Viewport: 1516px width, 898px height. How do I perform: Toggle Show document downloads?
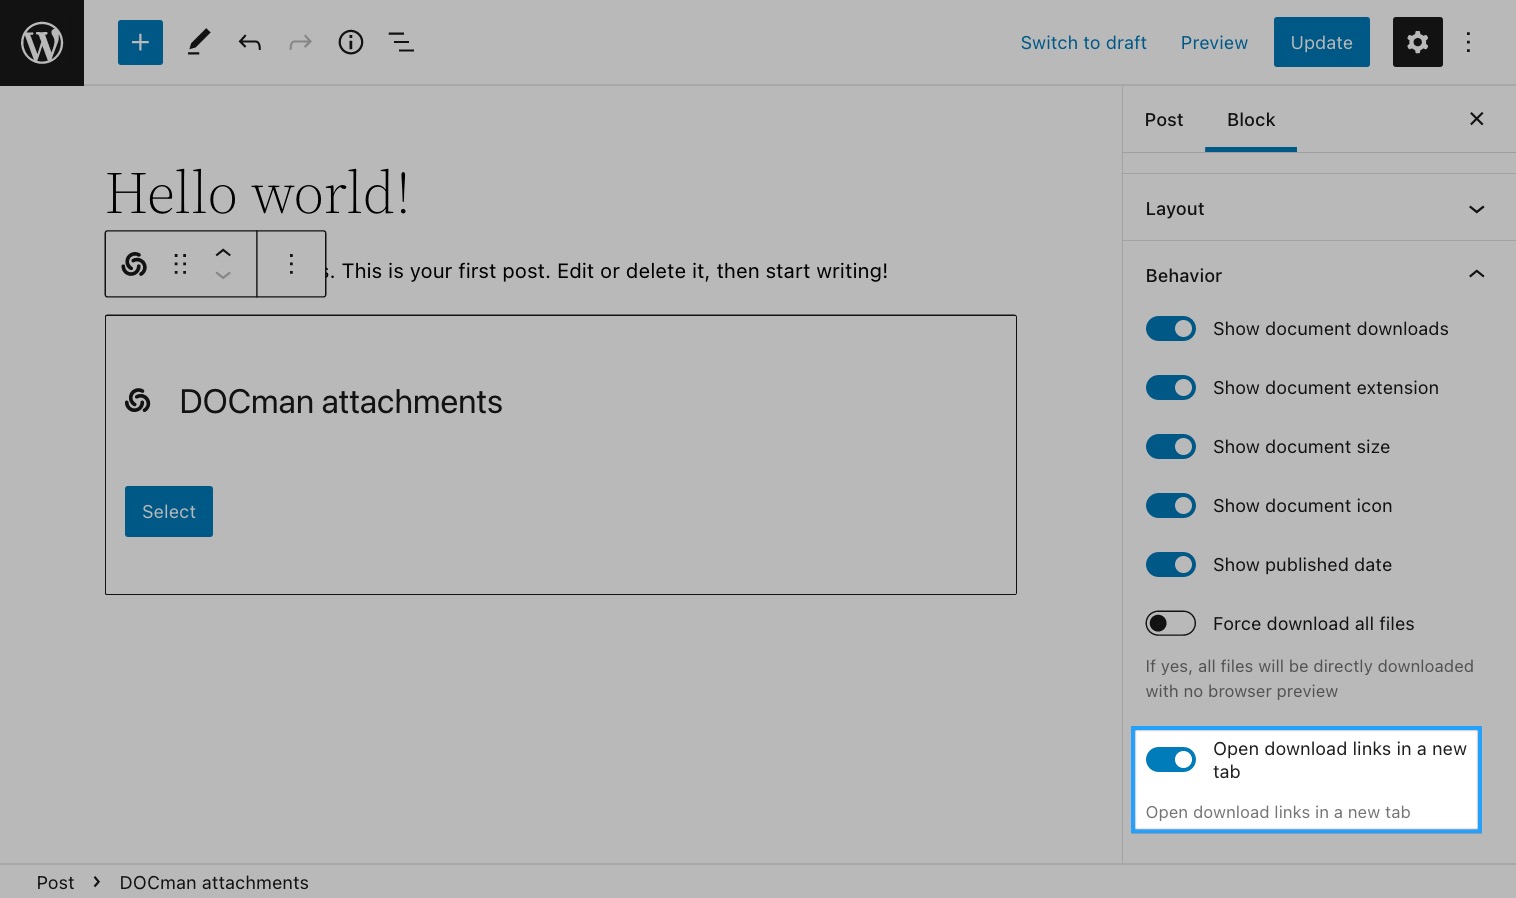point(1170,329)
